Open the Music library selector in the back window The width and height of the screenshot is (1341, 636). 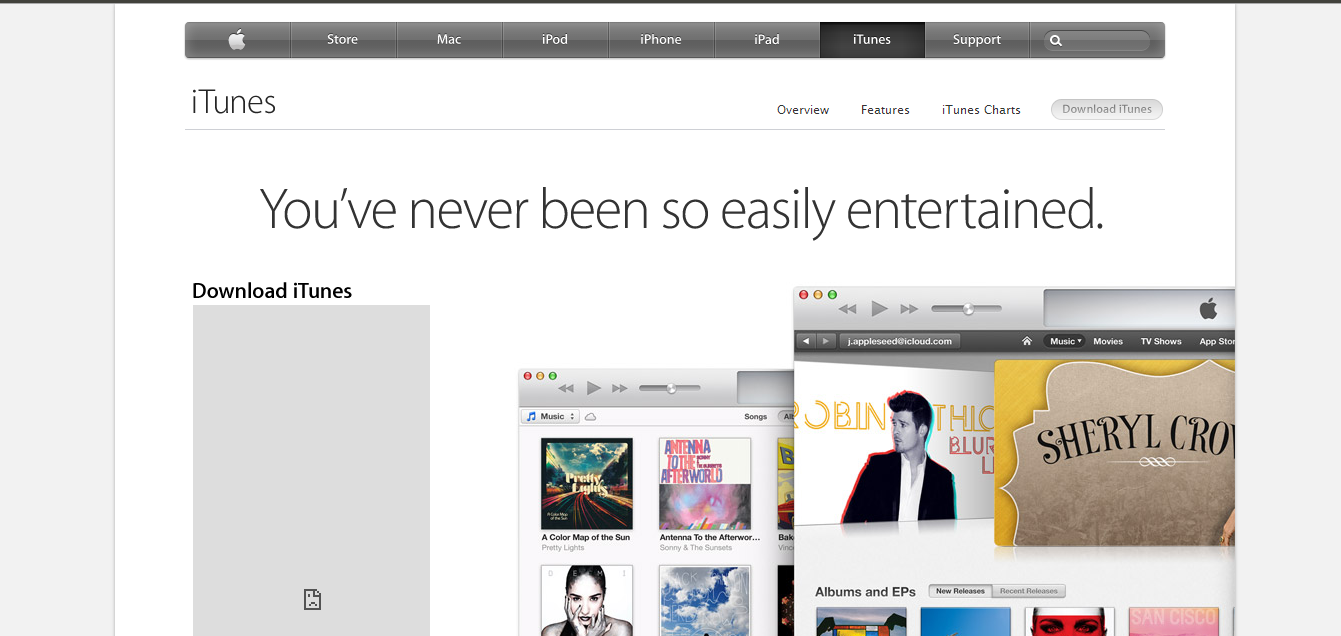click(551, 416)
